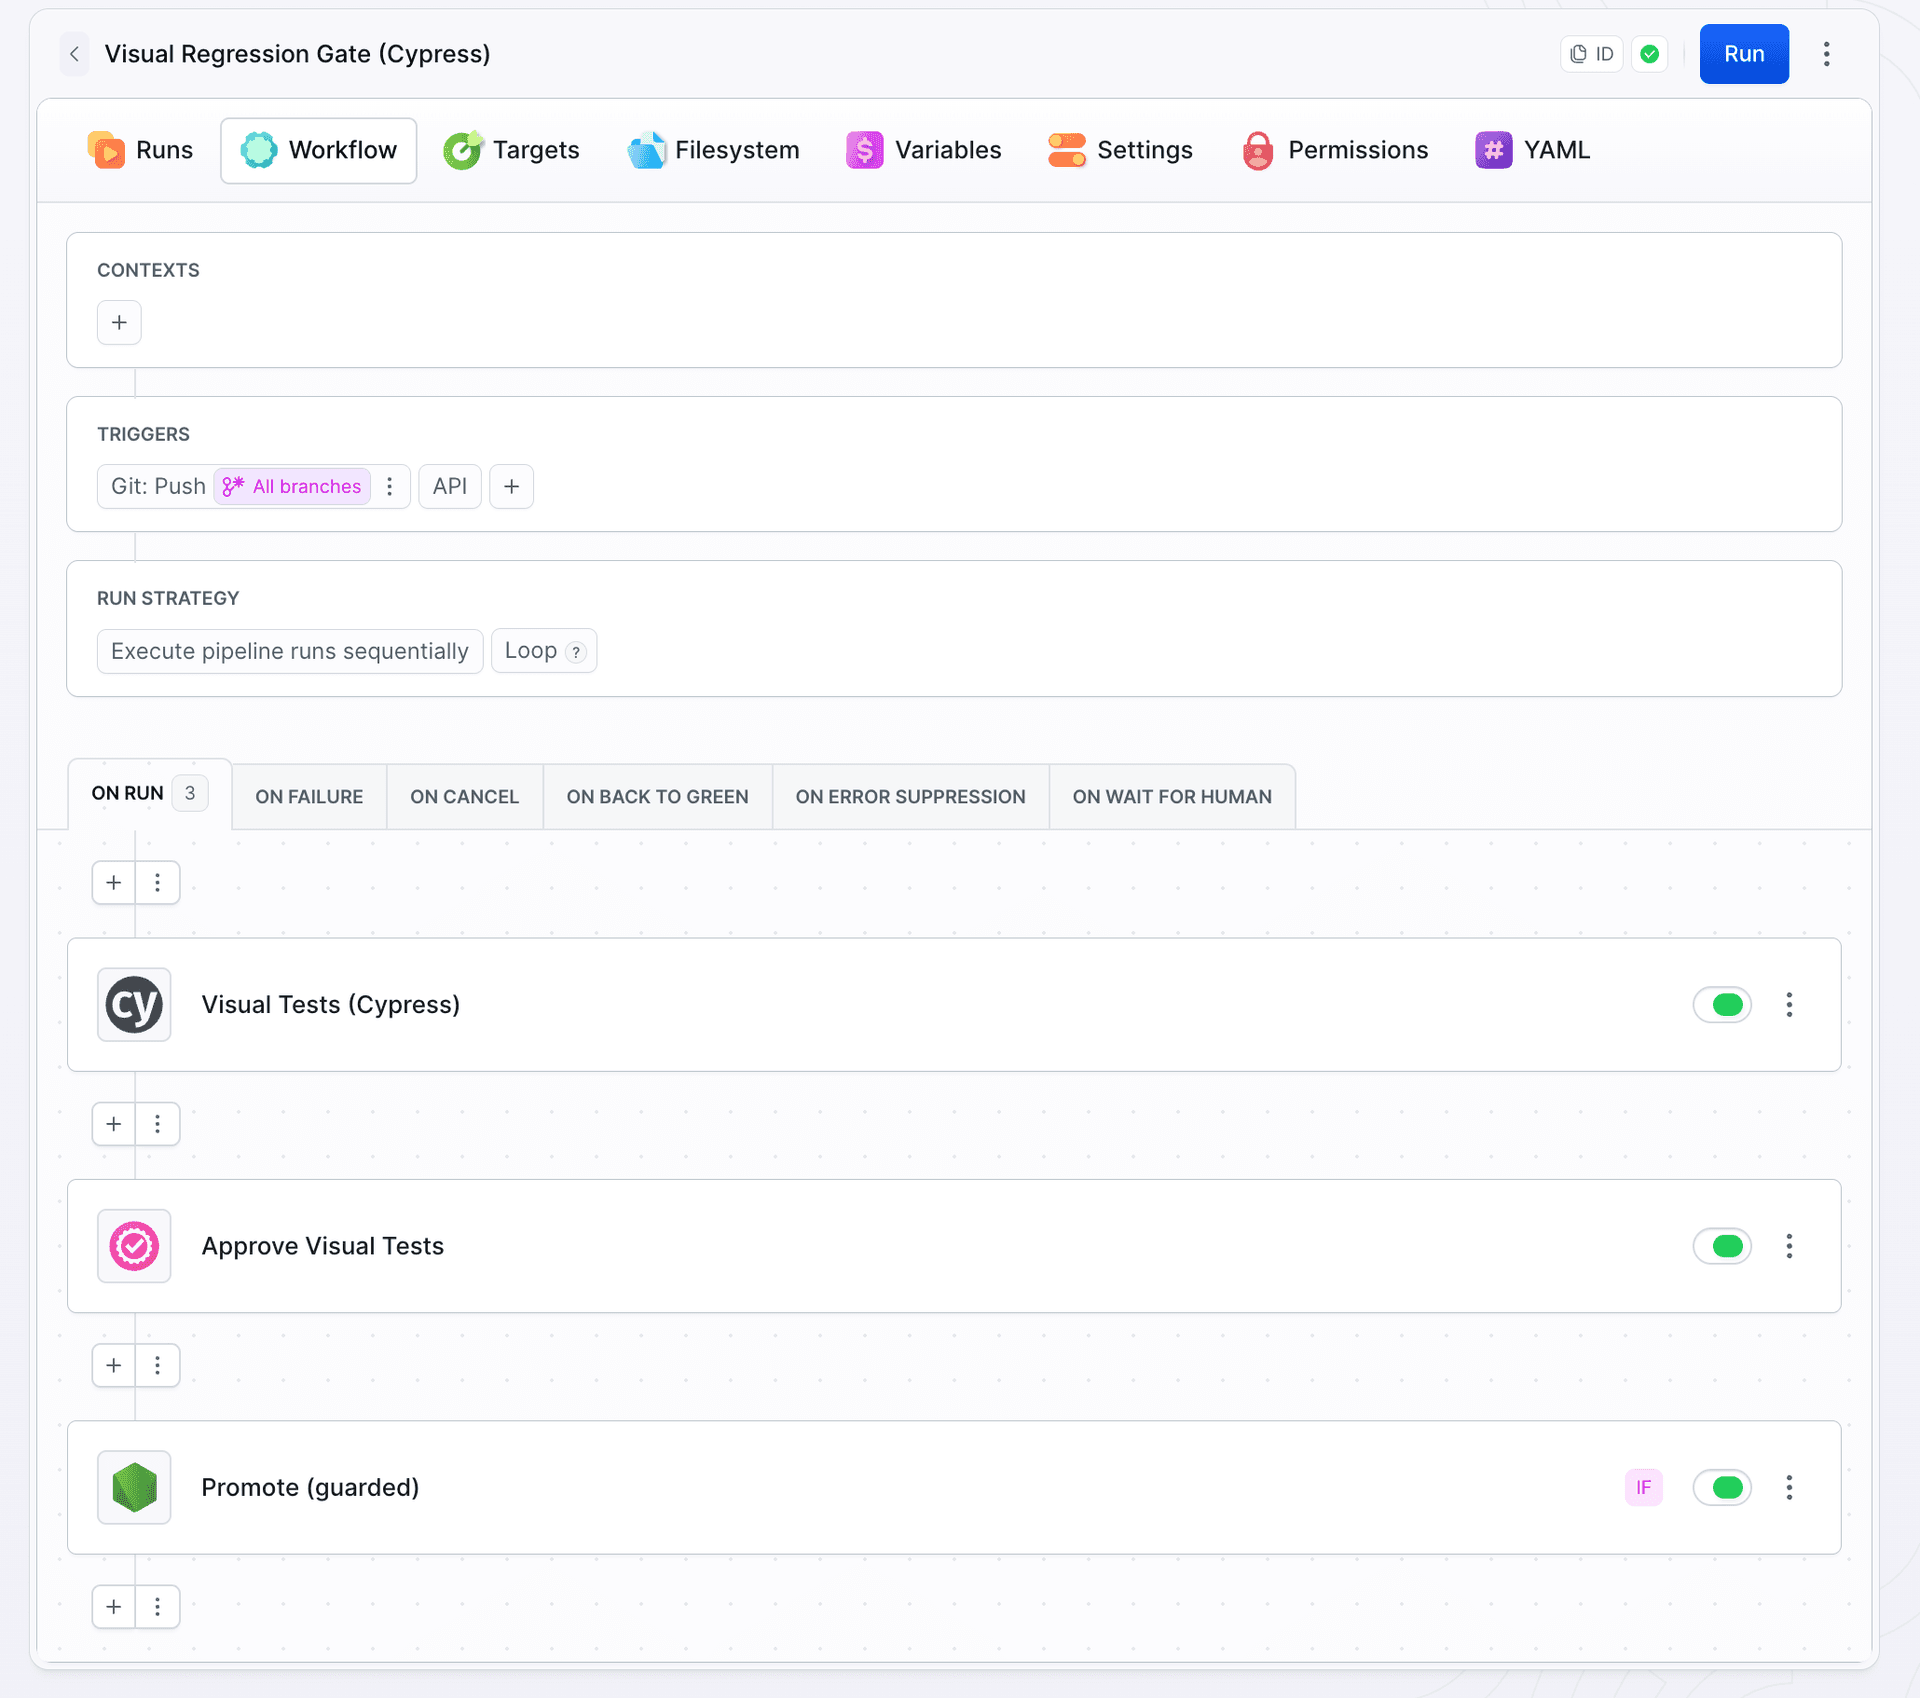
Task: Open the Settings tab
Action: [x=1121, y=150]
